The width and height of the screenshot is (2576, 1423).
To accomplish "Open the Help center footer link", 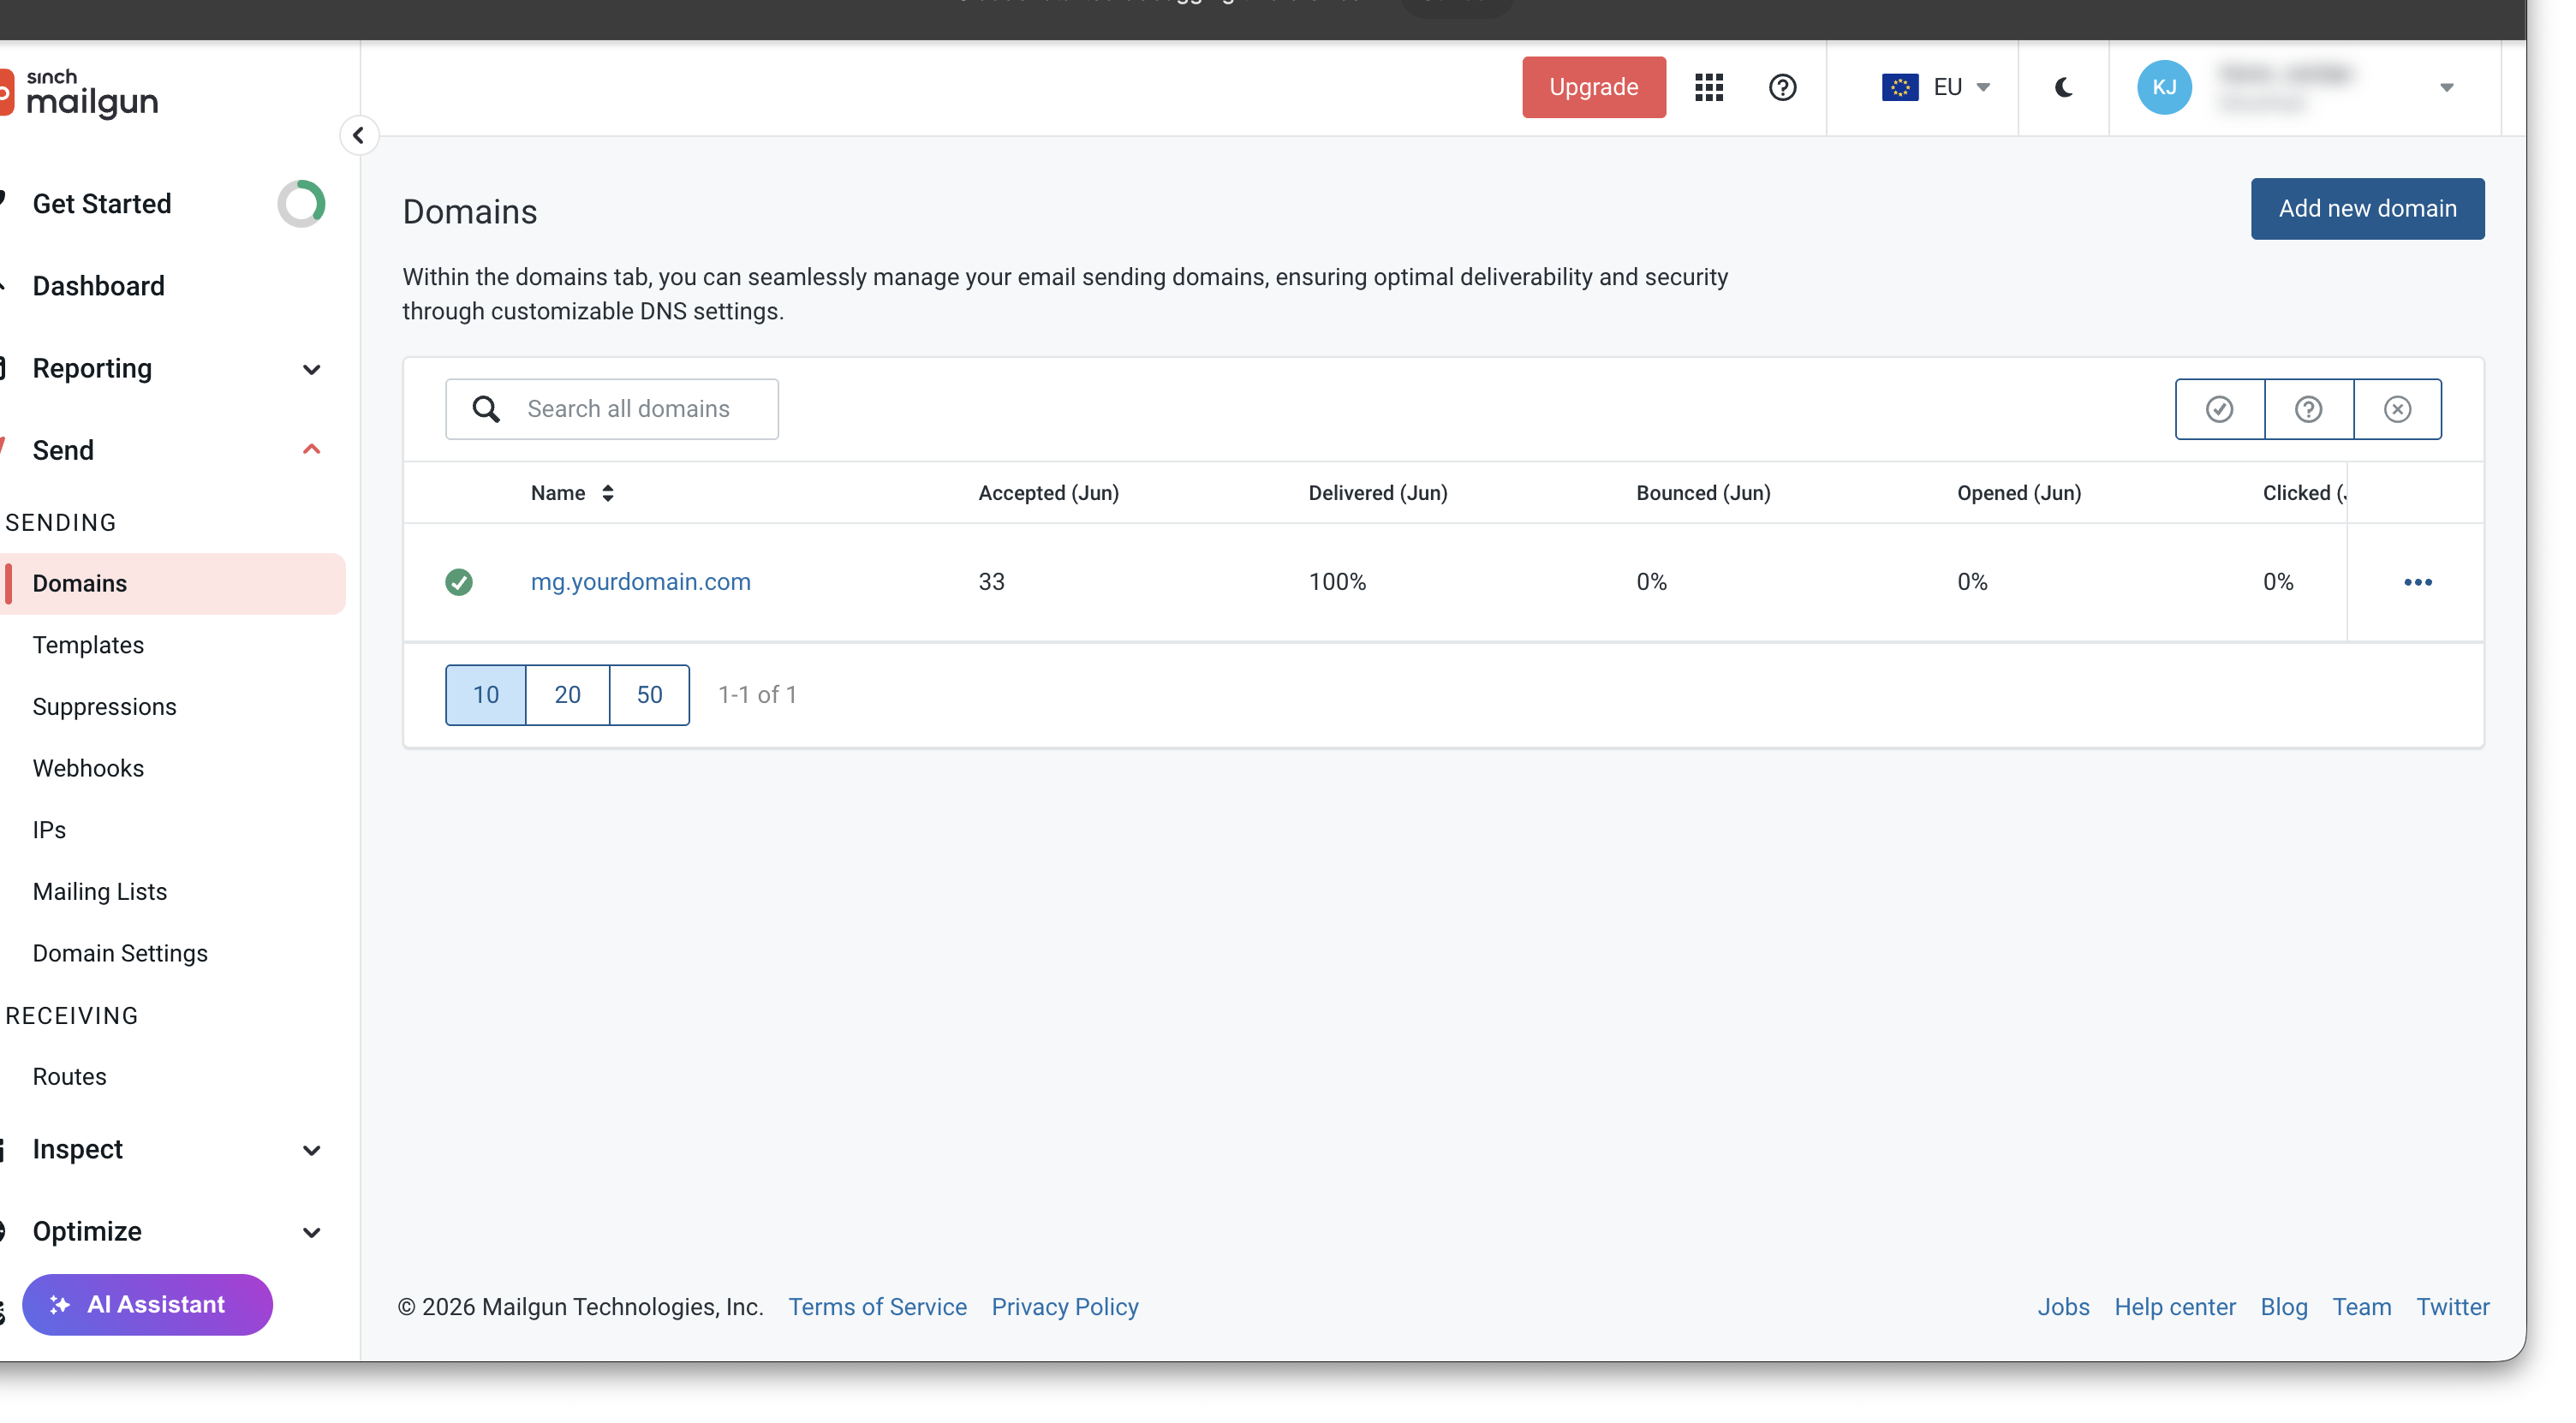I will [x=2174, y=1307].
